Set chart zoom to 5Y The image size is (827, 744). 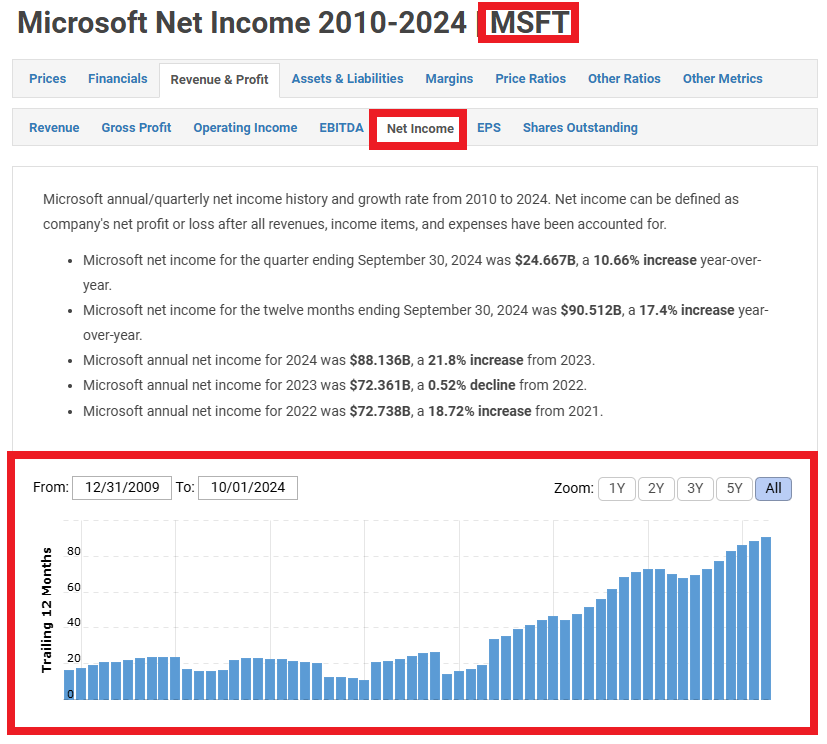tap(734, 489)
